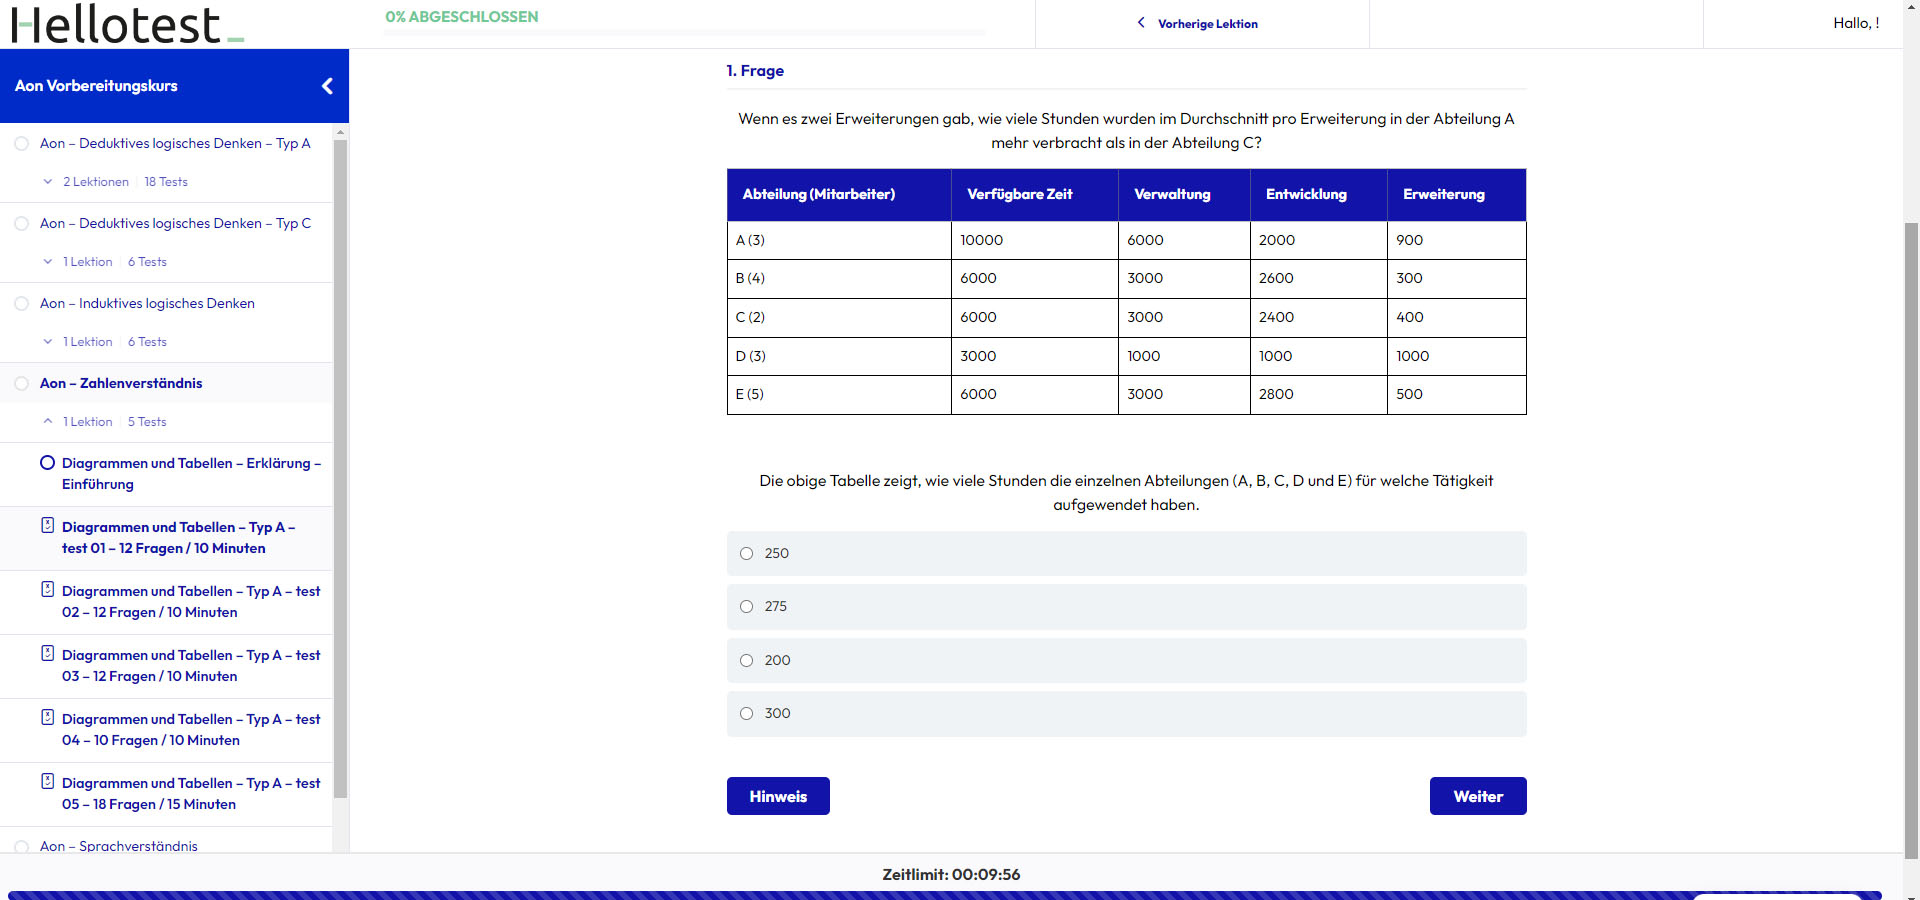
Task: Click the time limit progress bar at bottom
Action: click(x=944, y=895)
